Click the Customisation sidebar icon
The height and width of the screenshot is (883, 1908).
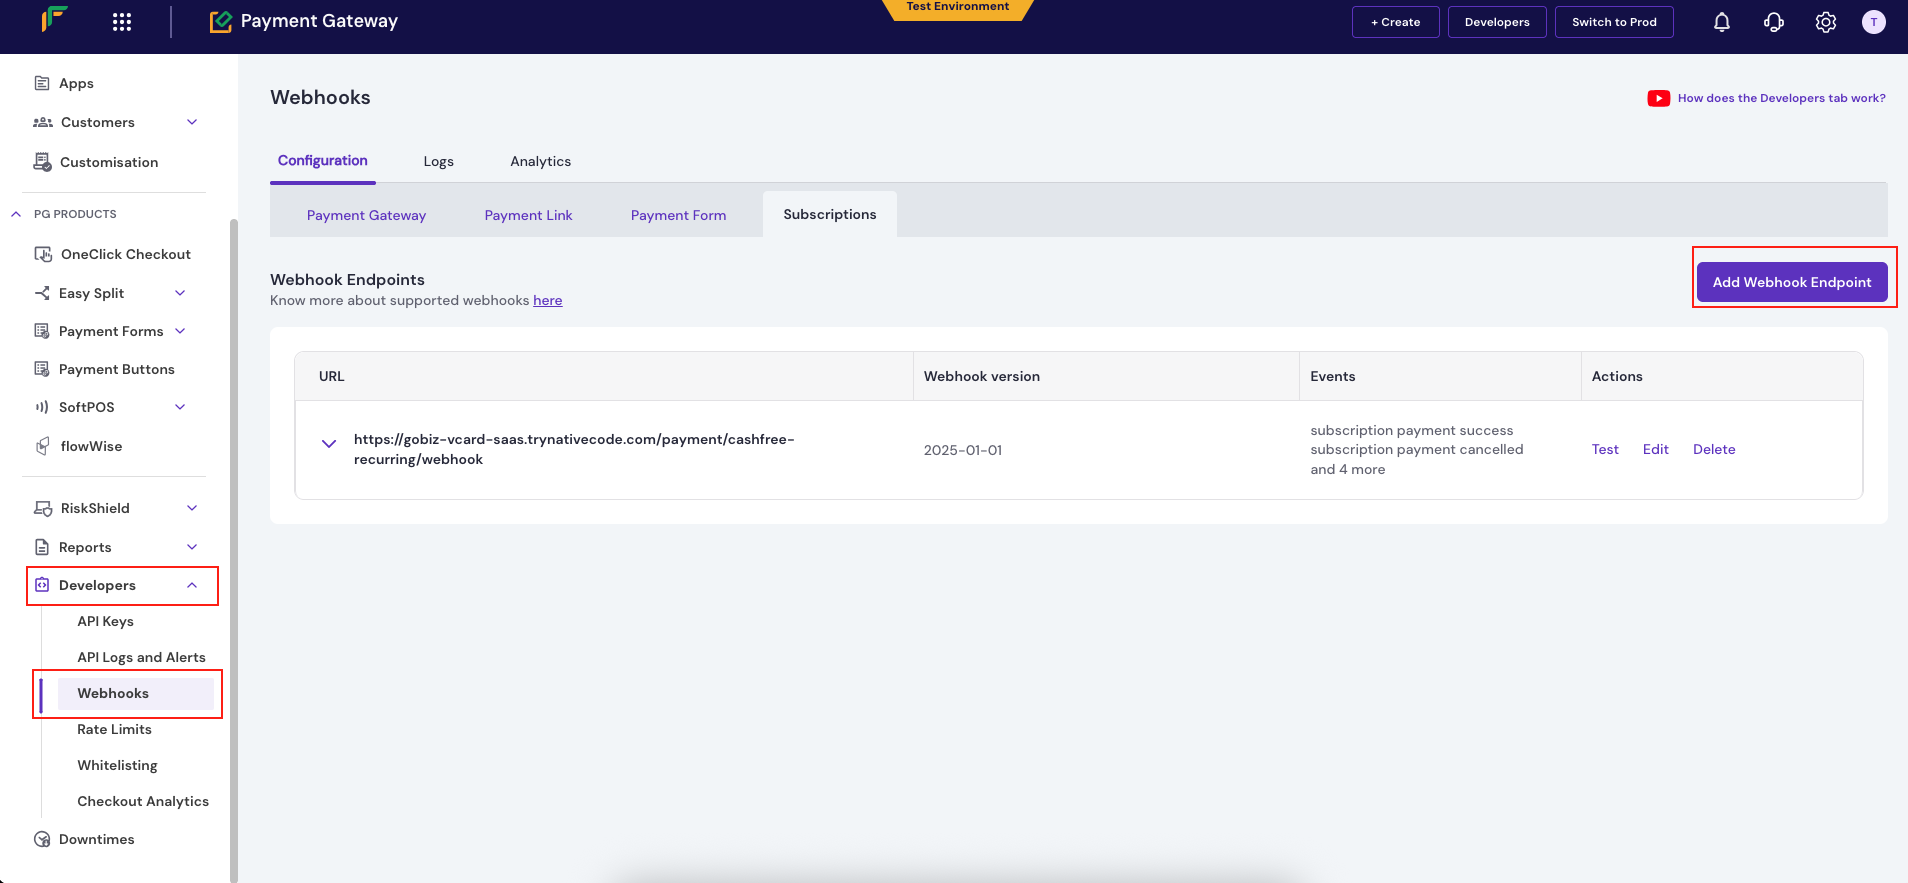pos(42,162)
